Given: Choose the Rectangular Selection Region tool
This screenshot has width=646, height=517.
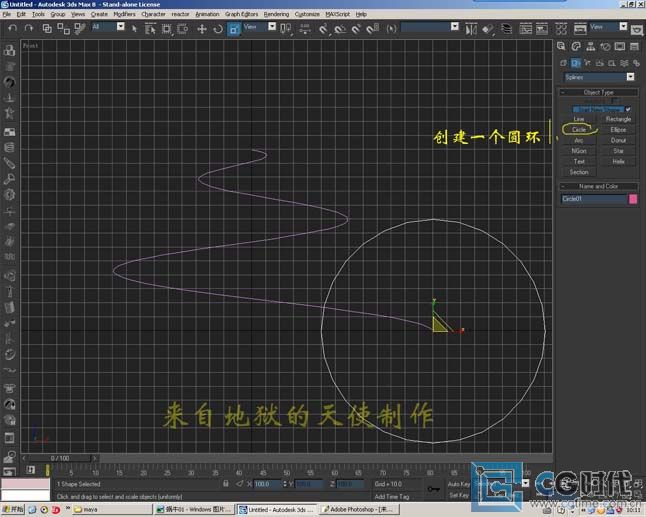Looking at the screenshot, I should coord(166,29).
